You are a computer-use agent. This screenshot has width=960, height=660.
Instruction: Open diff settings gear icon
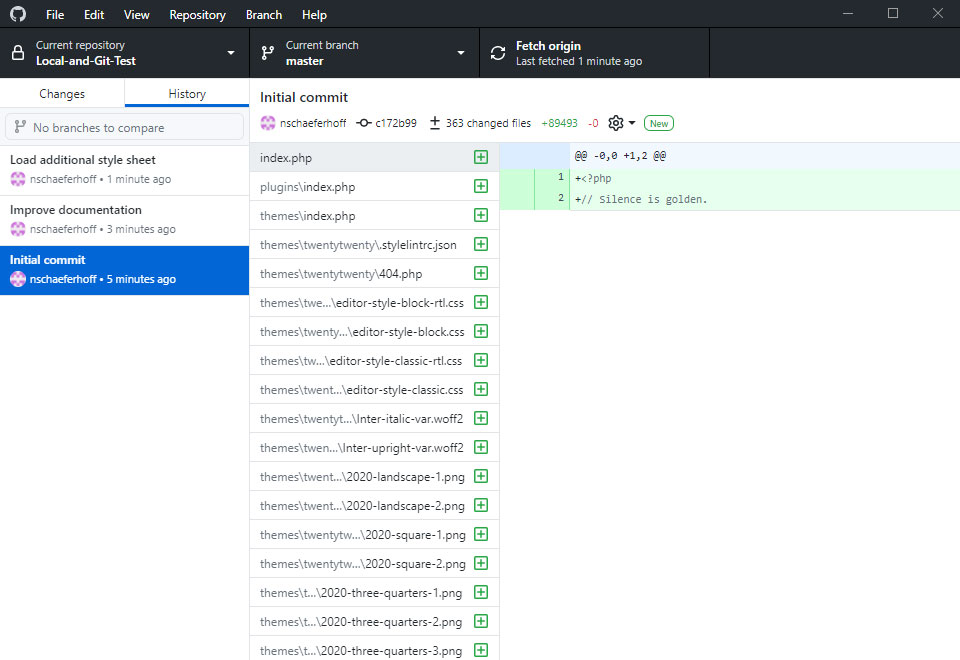615,123
